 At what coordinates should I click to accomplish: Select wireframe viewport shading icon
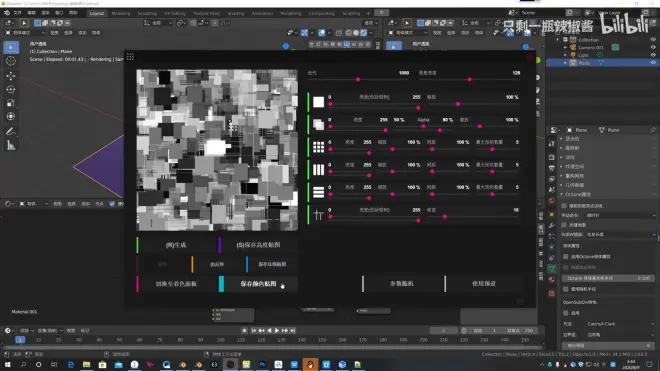348,32
